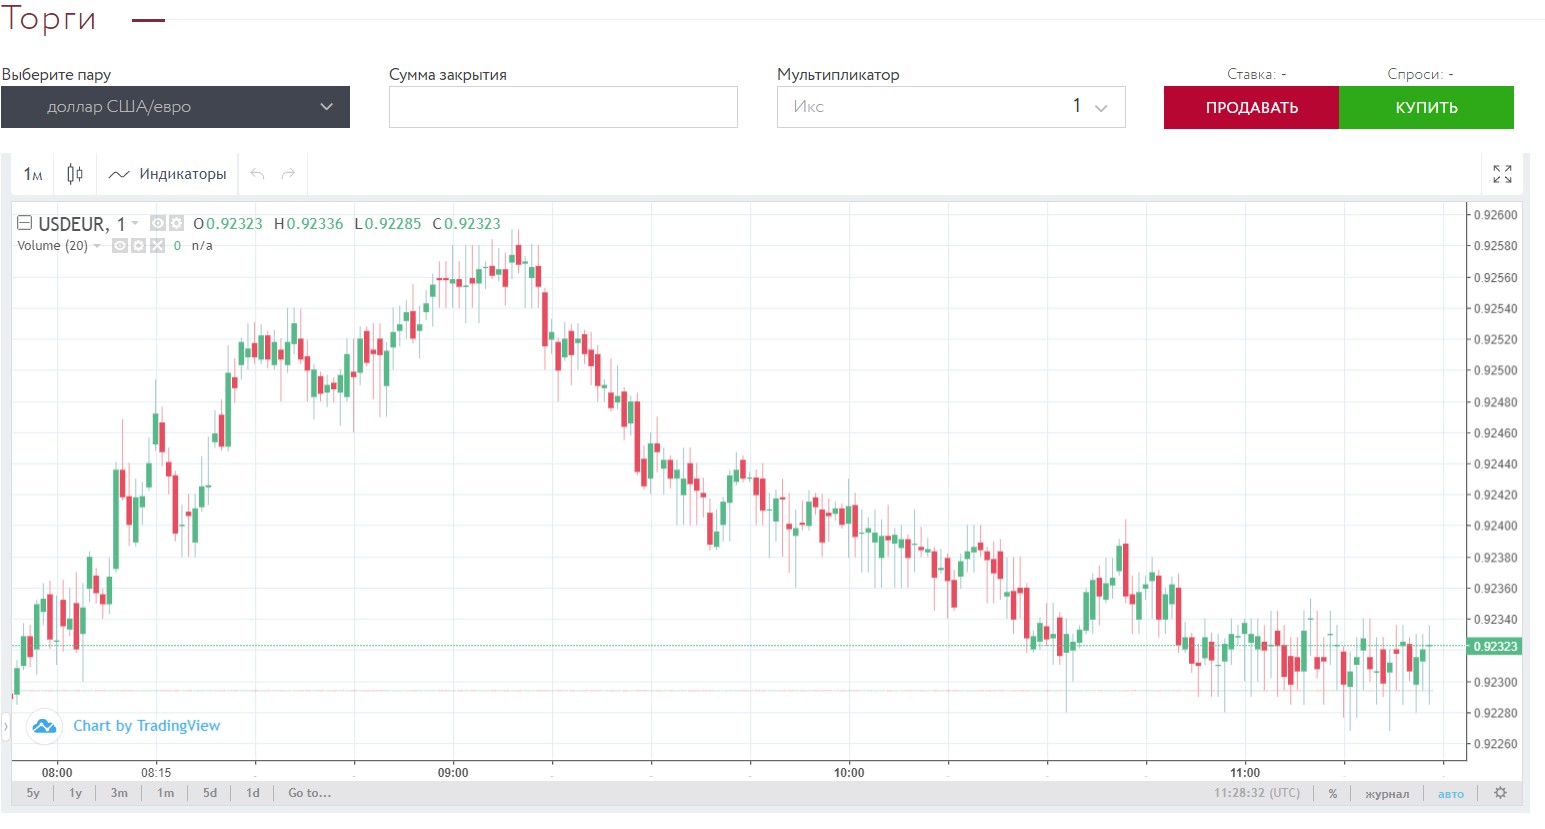Click the redo arrow in chart toolbar

[x=288, y=174]
